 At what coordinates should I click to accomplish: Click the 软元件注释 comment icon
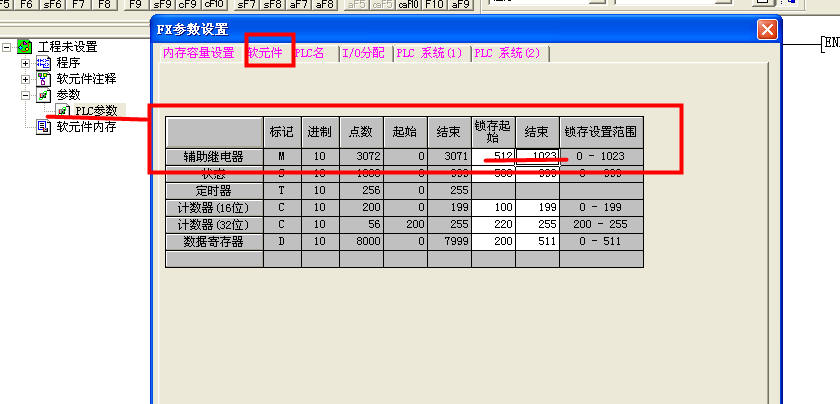click(43, 79)
